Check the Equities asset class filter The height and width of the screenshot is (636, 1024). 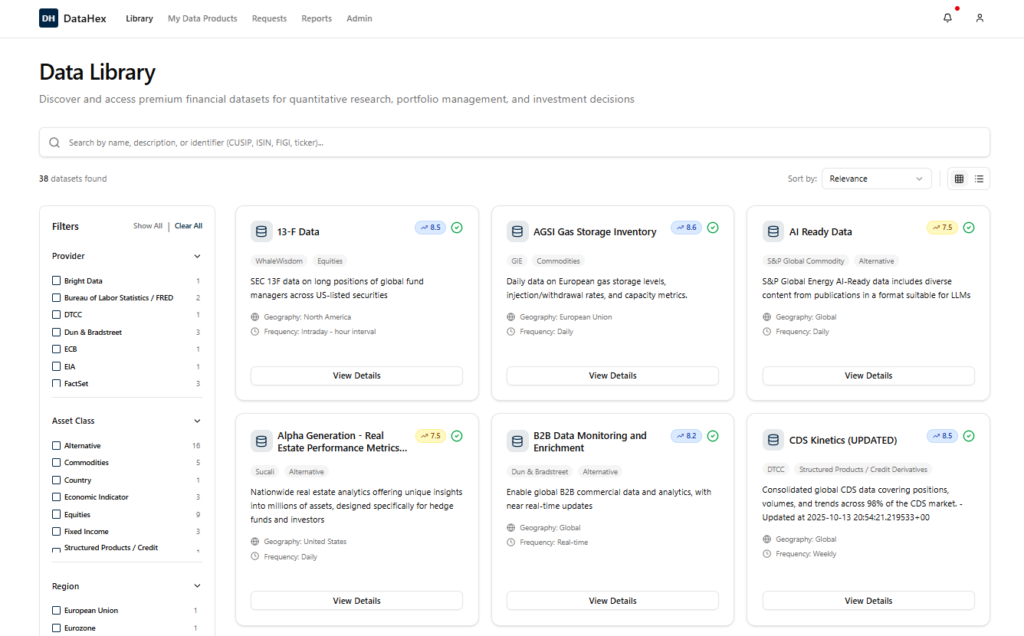coord(56,515)
